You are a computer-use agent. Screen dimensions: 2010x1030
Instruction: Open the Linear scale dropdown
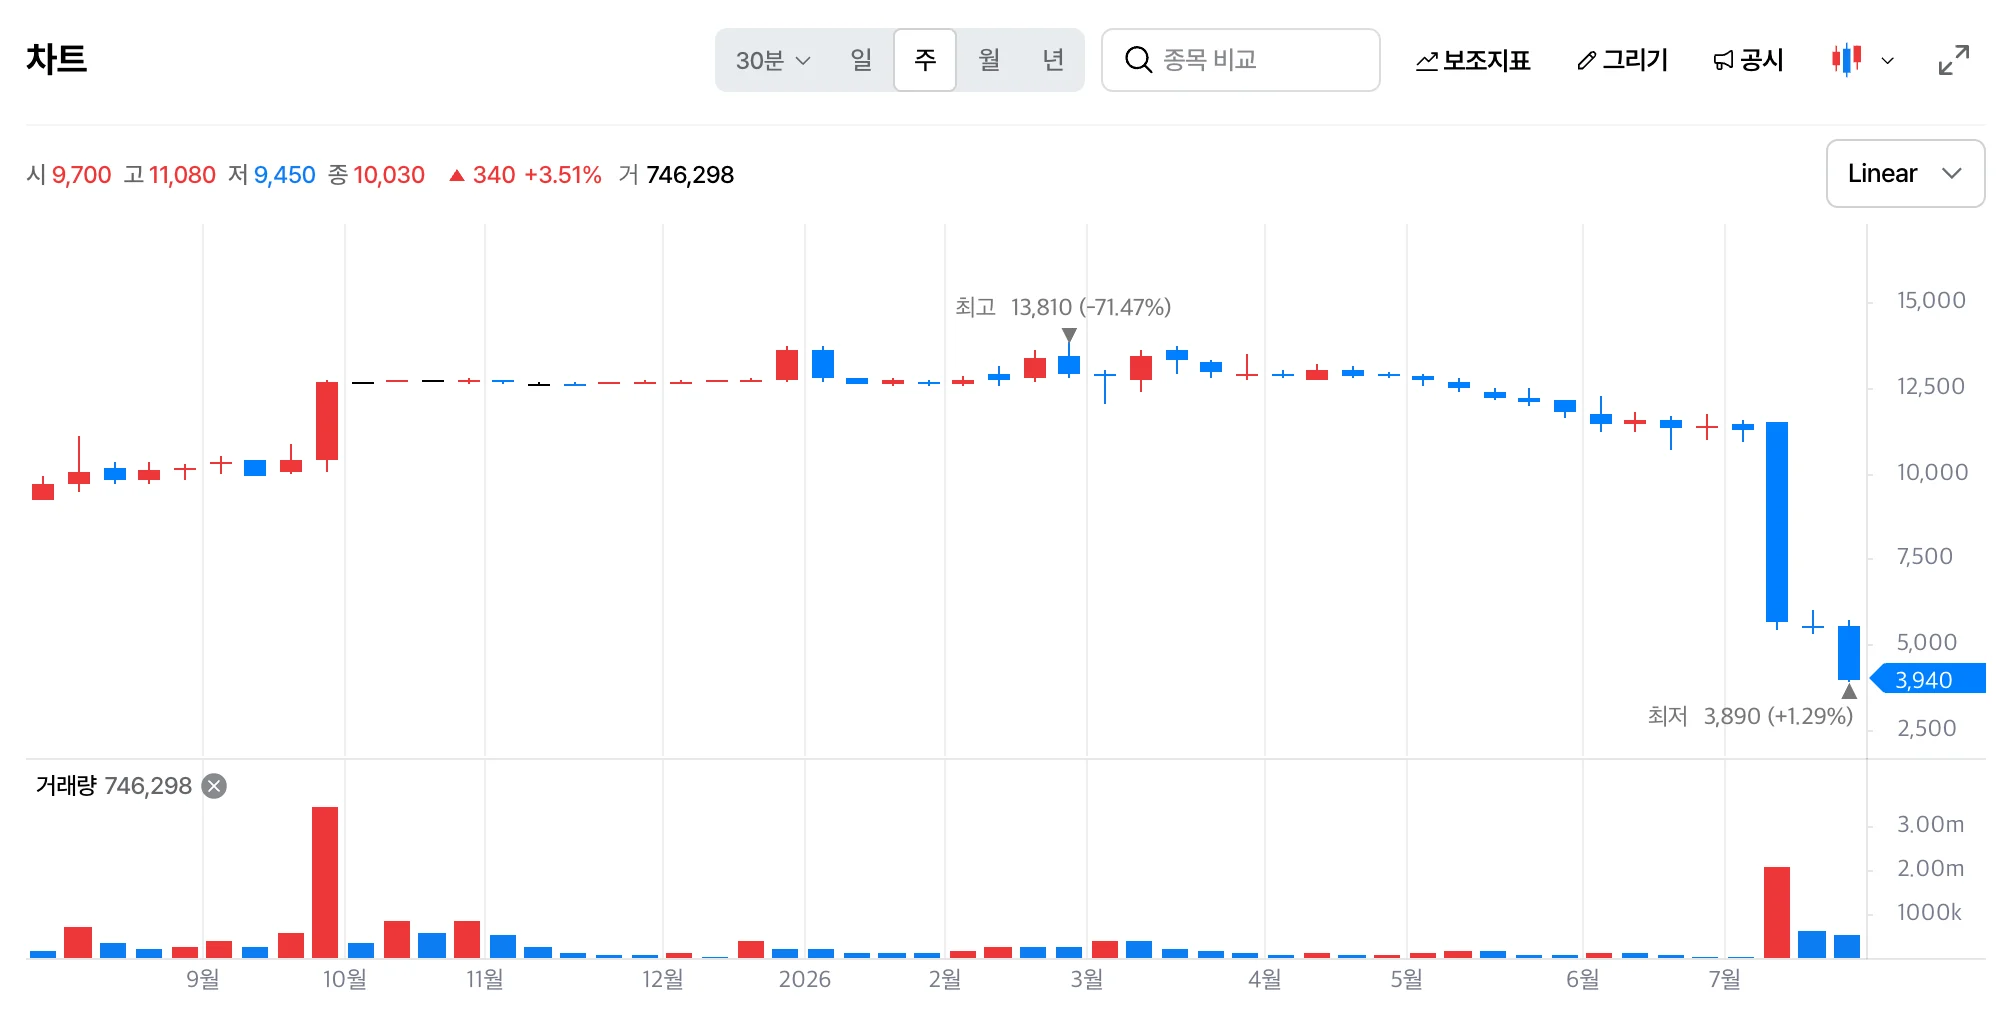pyautogui.click(x=1905, y=174)
